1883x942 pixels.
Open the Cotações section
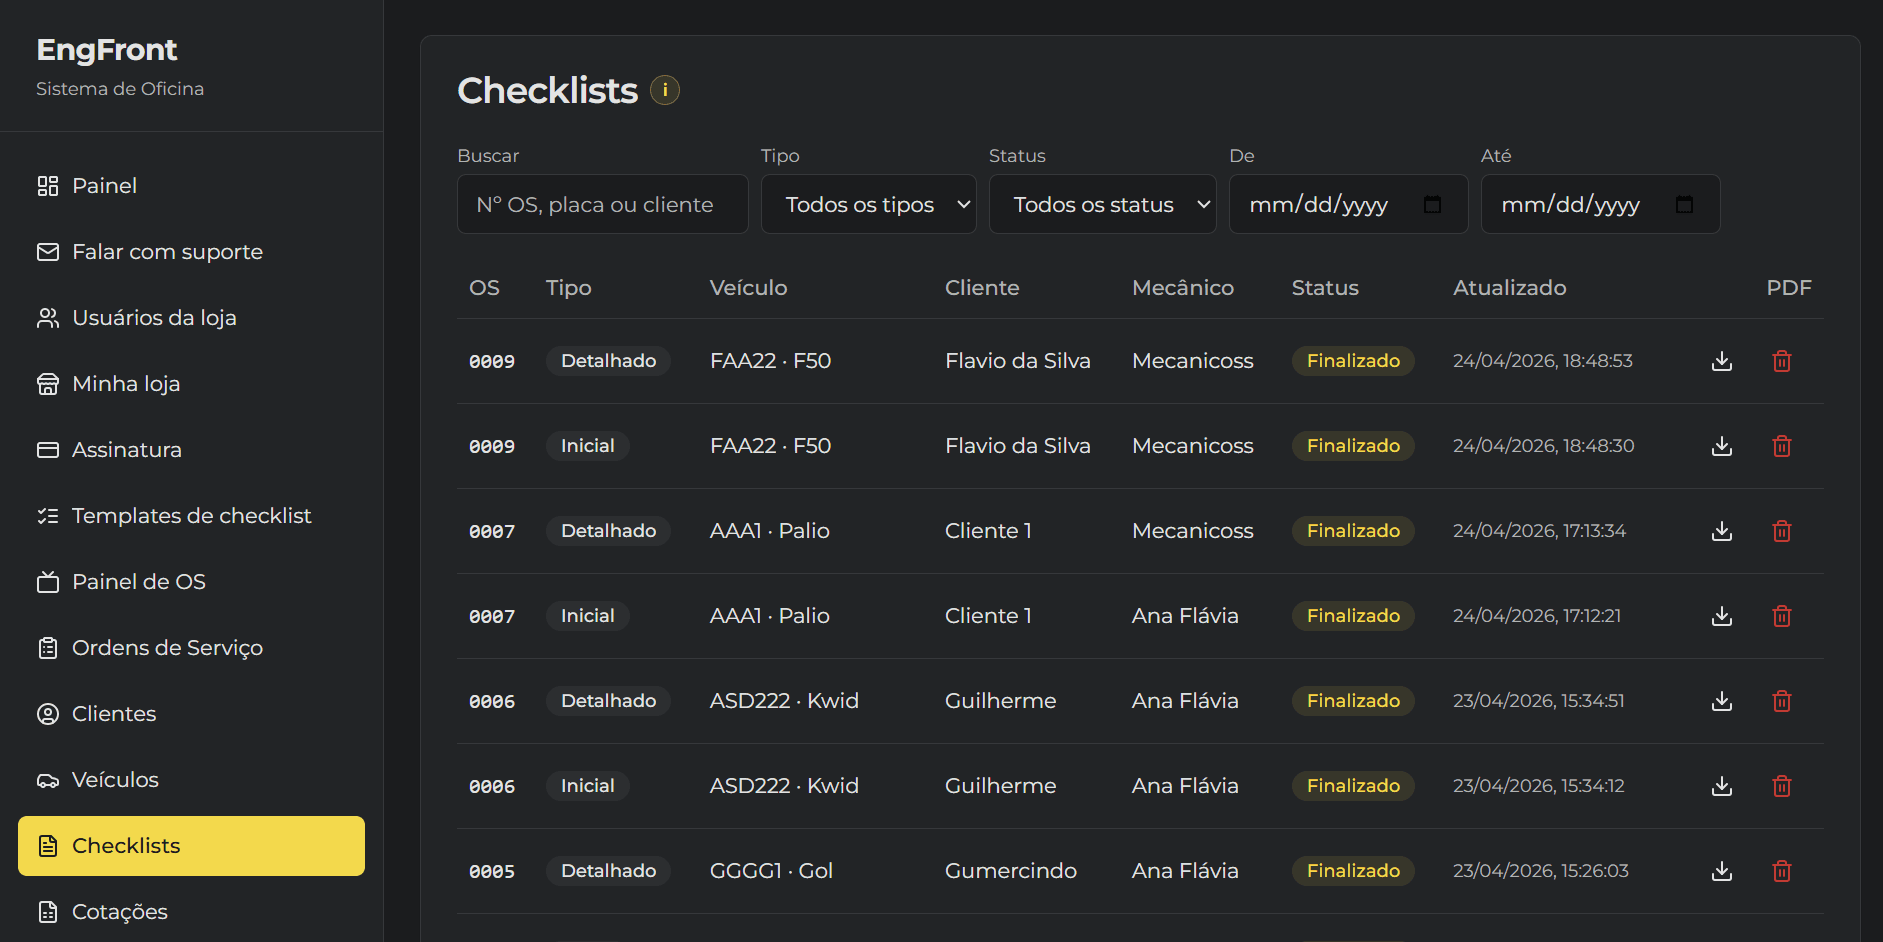[119, 911]
